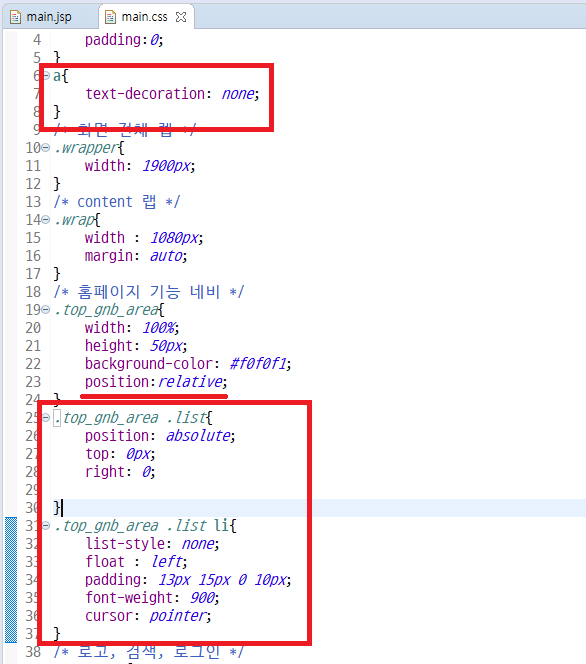
Task: Click the text-decoration: none declaration
Action: [172, 94]
